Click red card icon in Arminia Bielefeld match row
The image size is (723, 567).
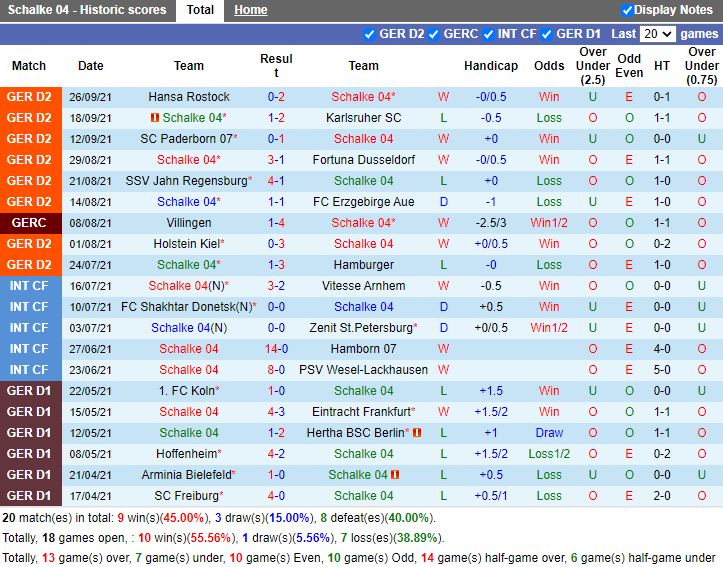(x=396, y=475)
